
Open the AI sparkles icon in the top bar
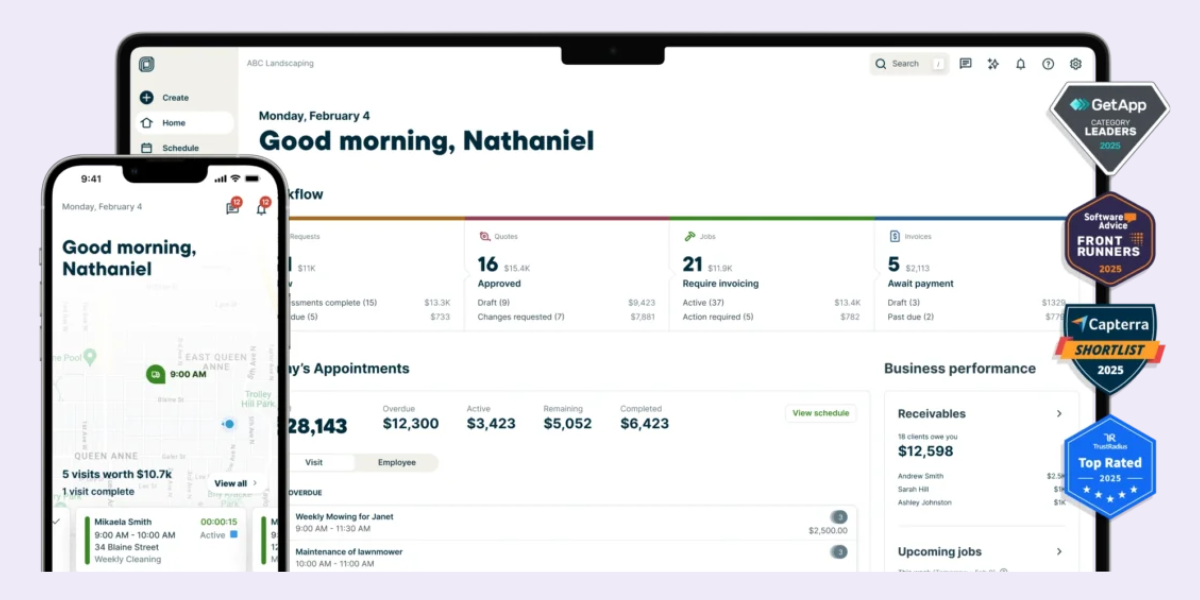click(993, 63)
